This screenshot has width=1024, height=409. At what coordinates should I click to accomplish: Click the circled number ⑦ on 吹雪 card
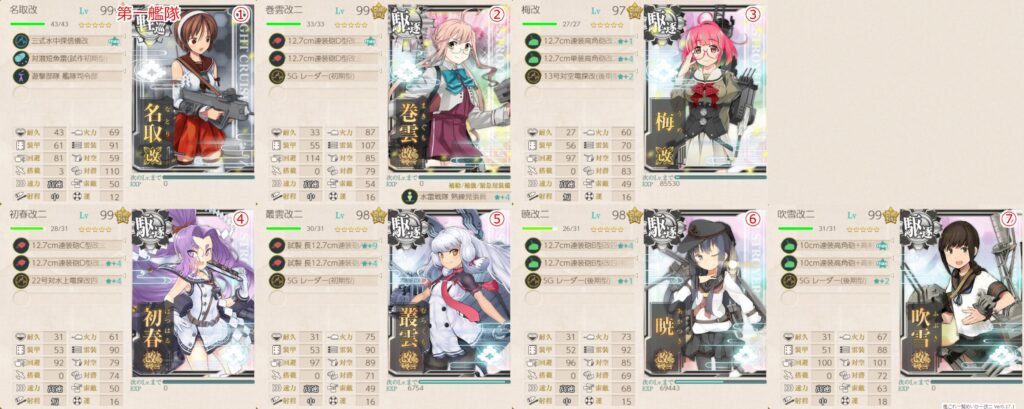[1009, 219]
